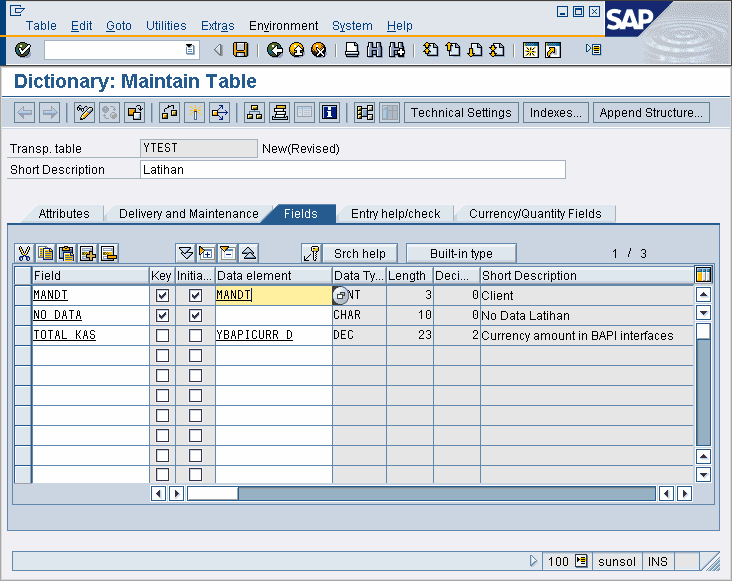Open F4 value help on MANDT data element
The height and width of the screenshot is (581, 732).
tap(341, 295)
